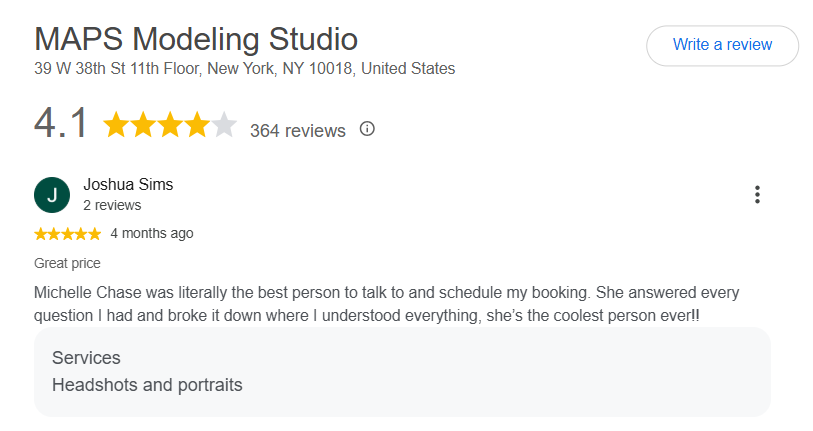813x431 pixels.
Task: Open the info icon beside 364 reviews
Action: pos(367,129)
